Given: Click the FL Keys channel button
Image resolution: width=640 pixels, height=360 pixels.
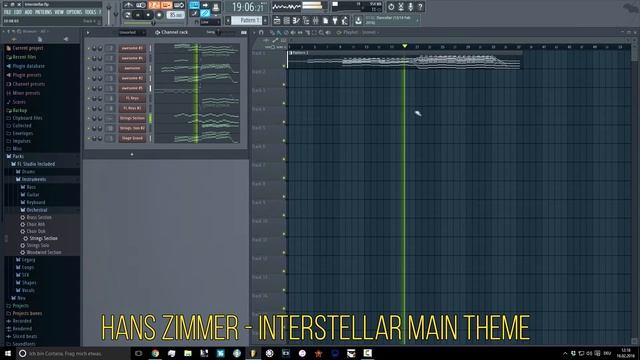Looking at the screenshot, I should [132, 98].
